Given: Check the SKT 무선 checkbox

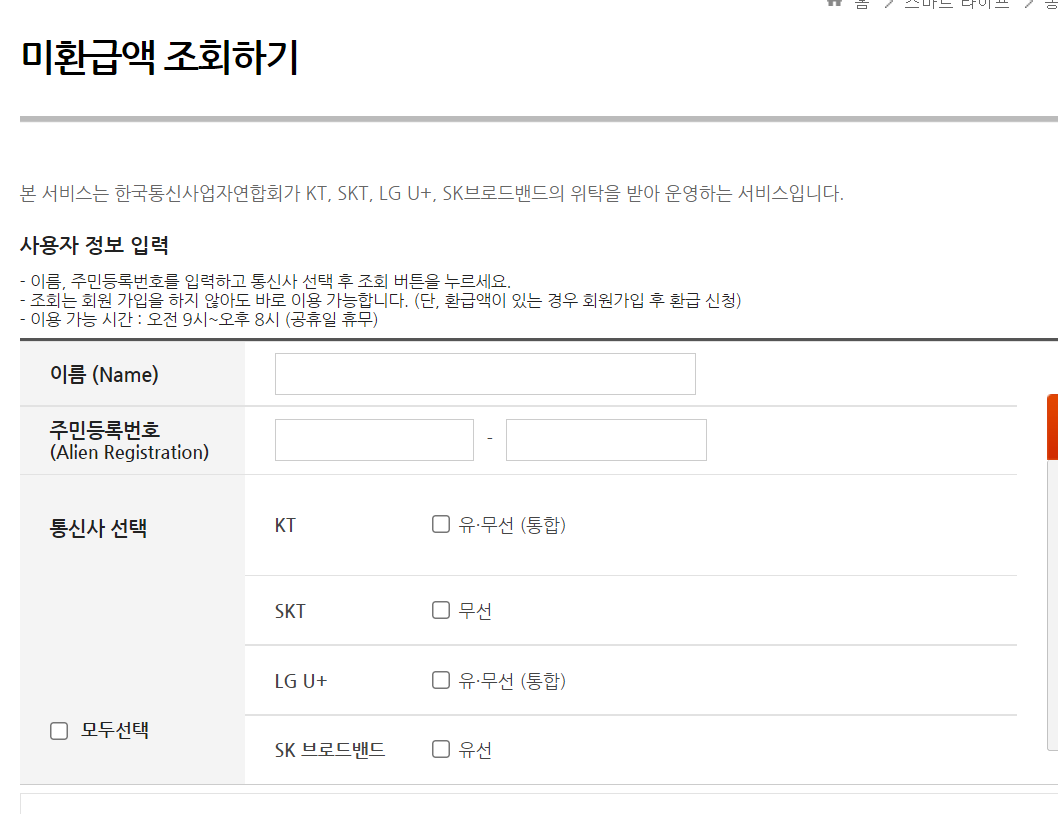Looking at the screenshot, I should click(x=441, y=610).
